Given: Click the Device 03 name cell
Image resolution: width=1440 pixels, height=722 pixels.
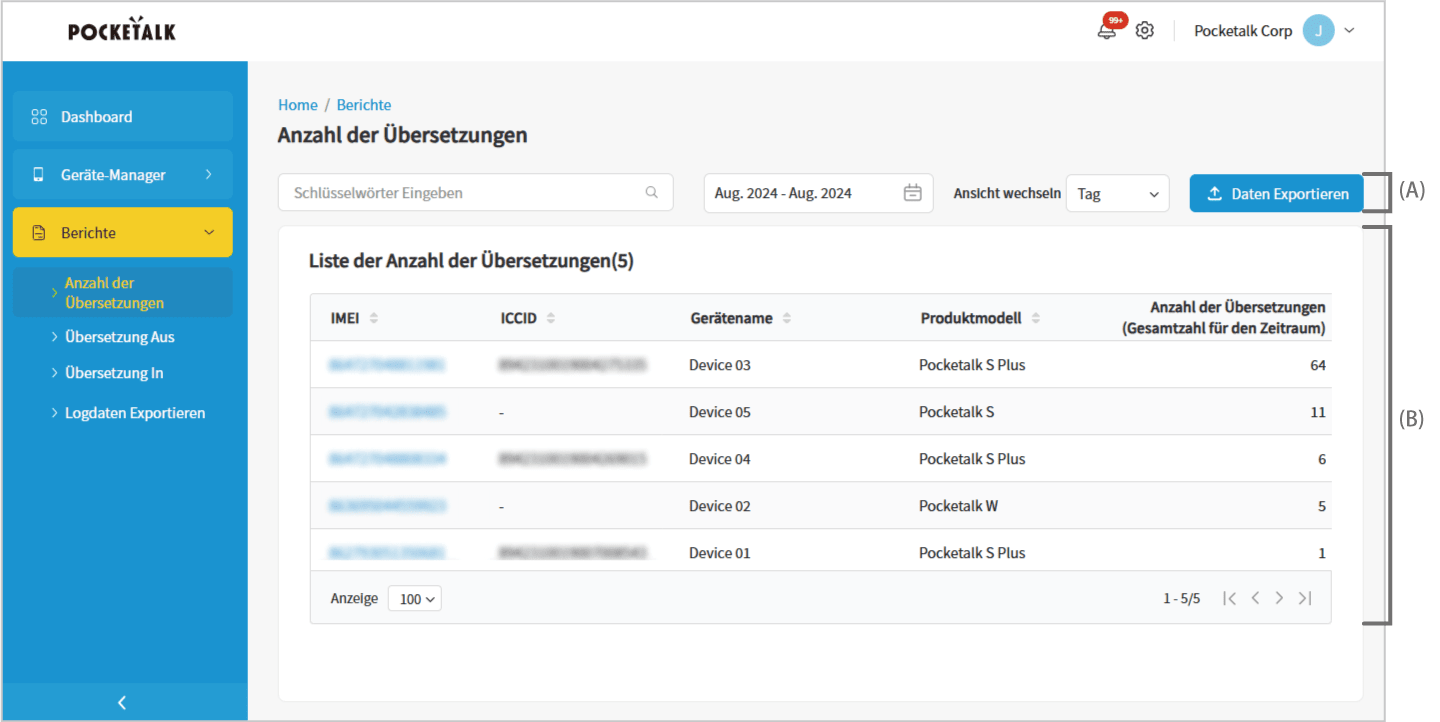Looking at the screenshot, I should tap(720, 365).
